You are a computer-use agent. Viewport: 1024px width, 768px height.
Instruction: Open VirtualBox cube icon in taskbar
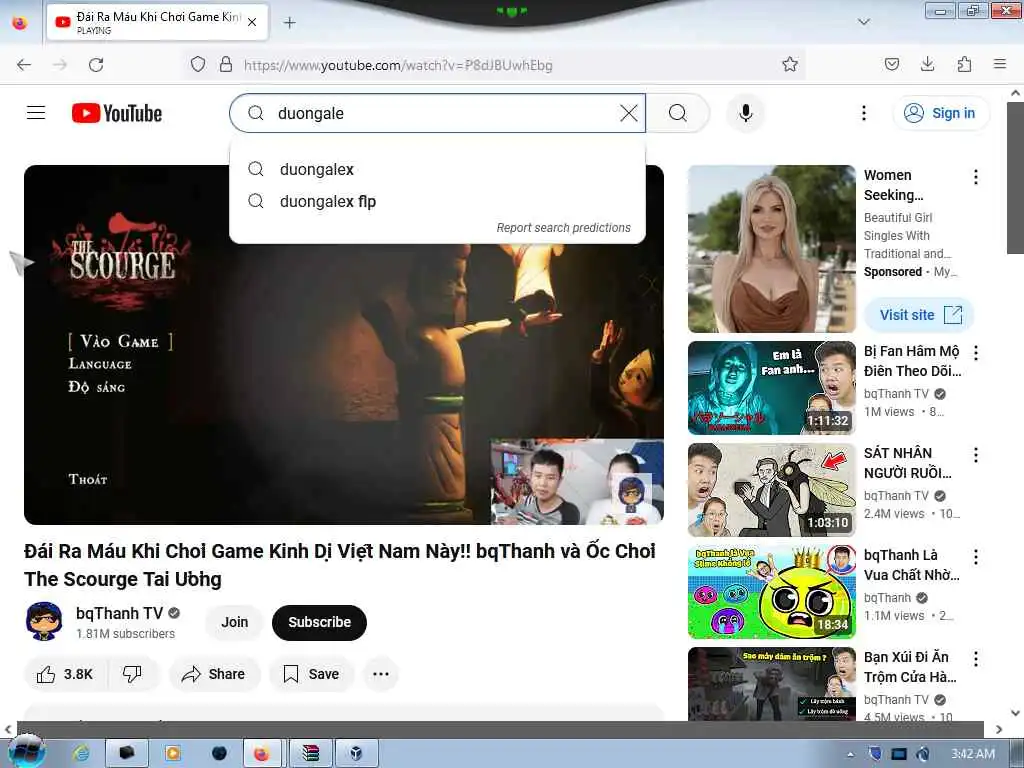(357, 754)
